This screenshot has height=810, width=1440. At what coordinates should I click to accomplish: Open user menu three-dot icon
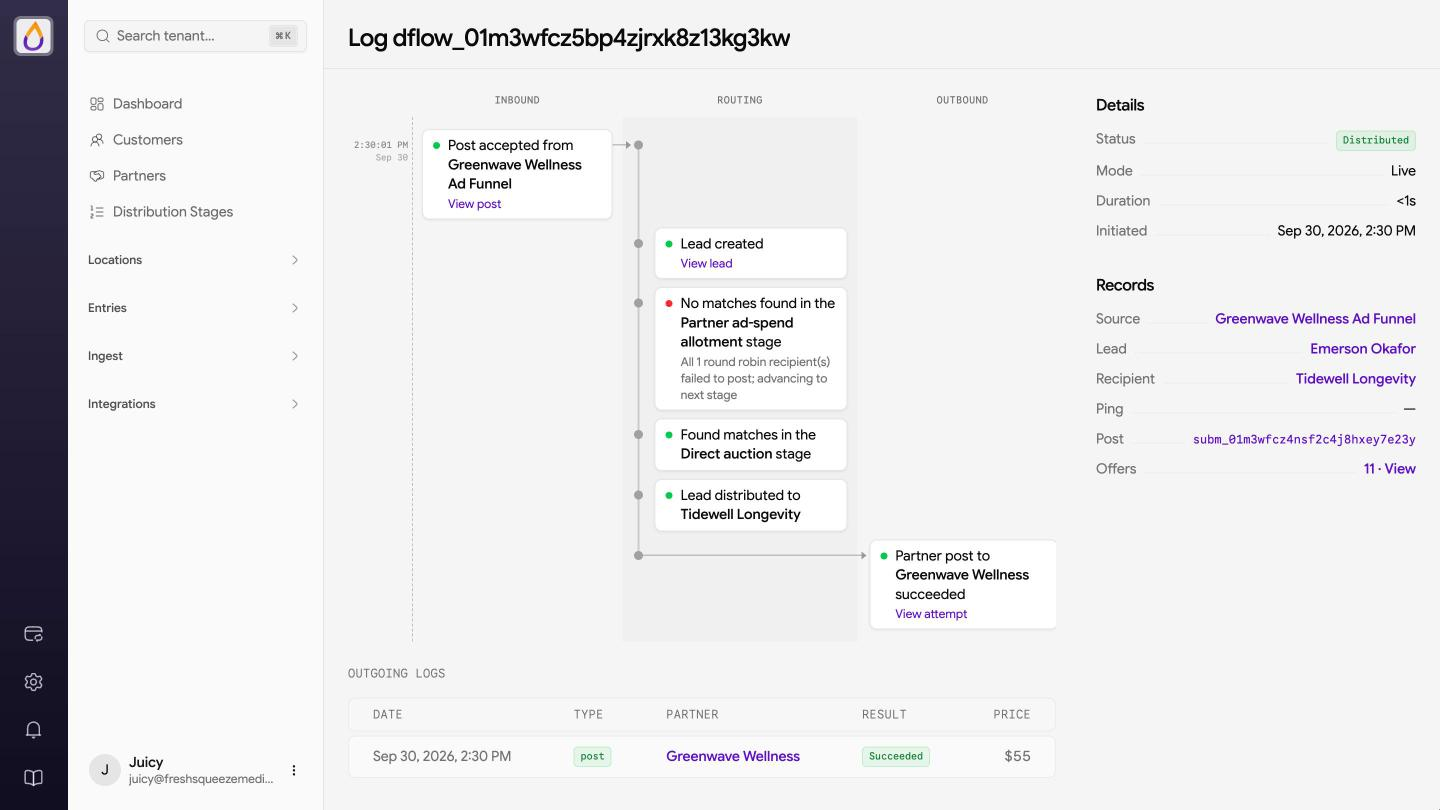pos(294,770)
